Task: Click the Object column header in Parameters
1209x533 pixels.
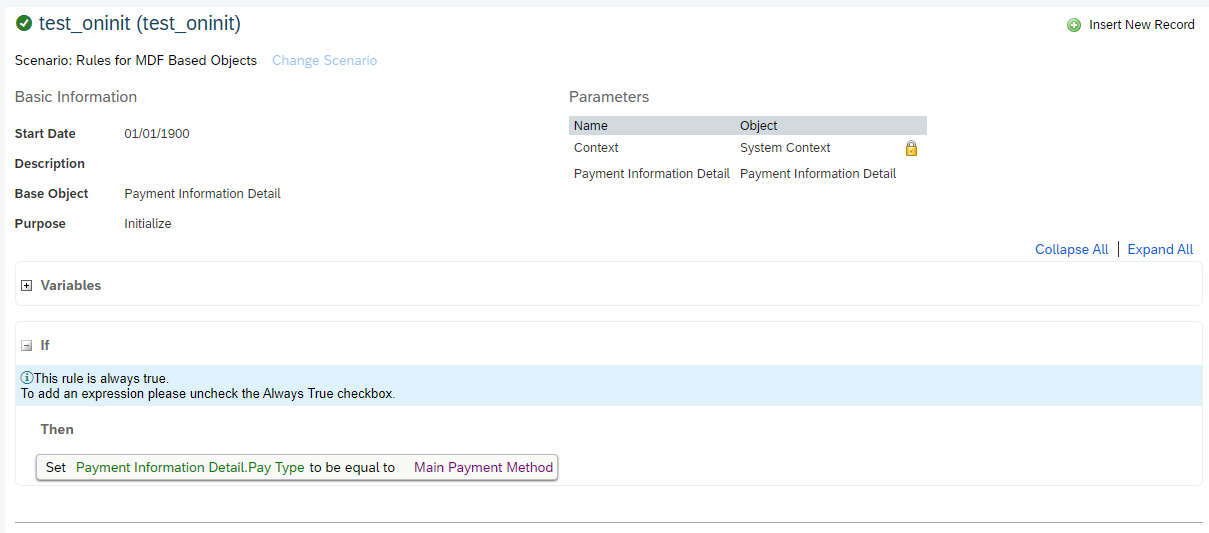Action: coord(759,126)
